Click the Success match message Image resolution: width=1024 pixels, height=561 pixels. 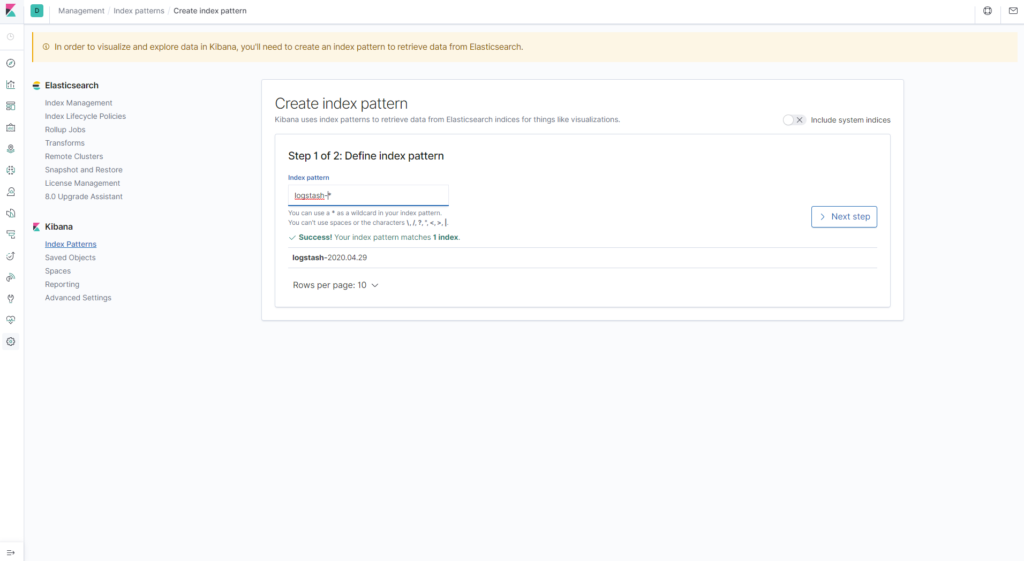coord(375,238)
